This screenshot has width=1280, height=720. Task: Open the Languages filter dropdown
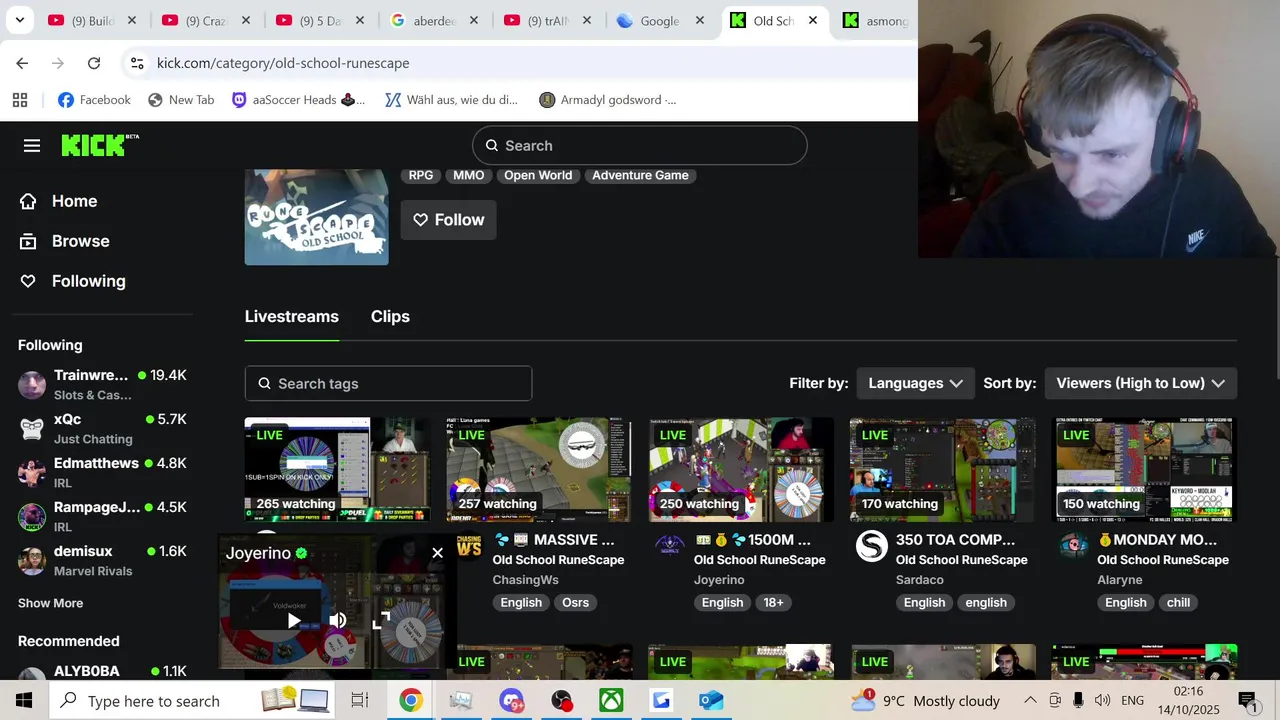[915, 383]
